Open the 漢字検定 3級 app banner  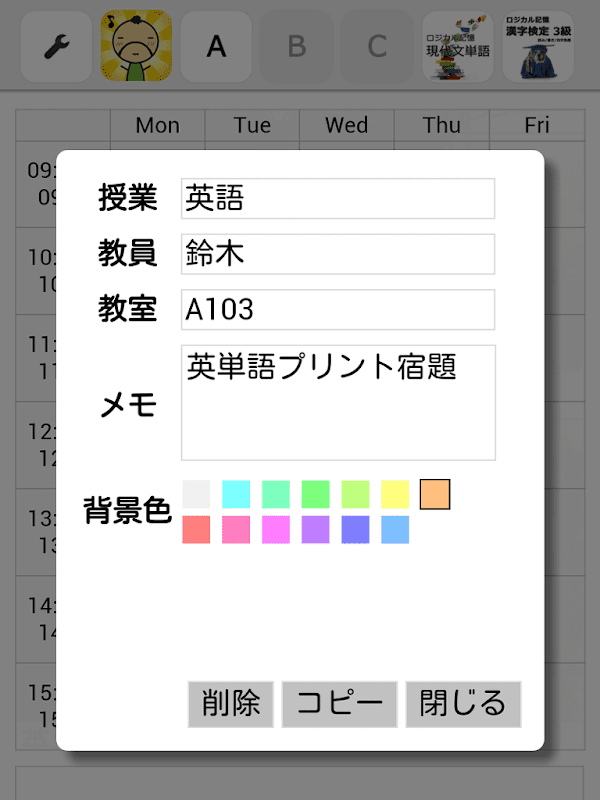[x=538, y=46]
